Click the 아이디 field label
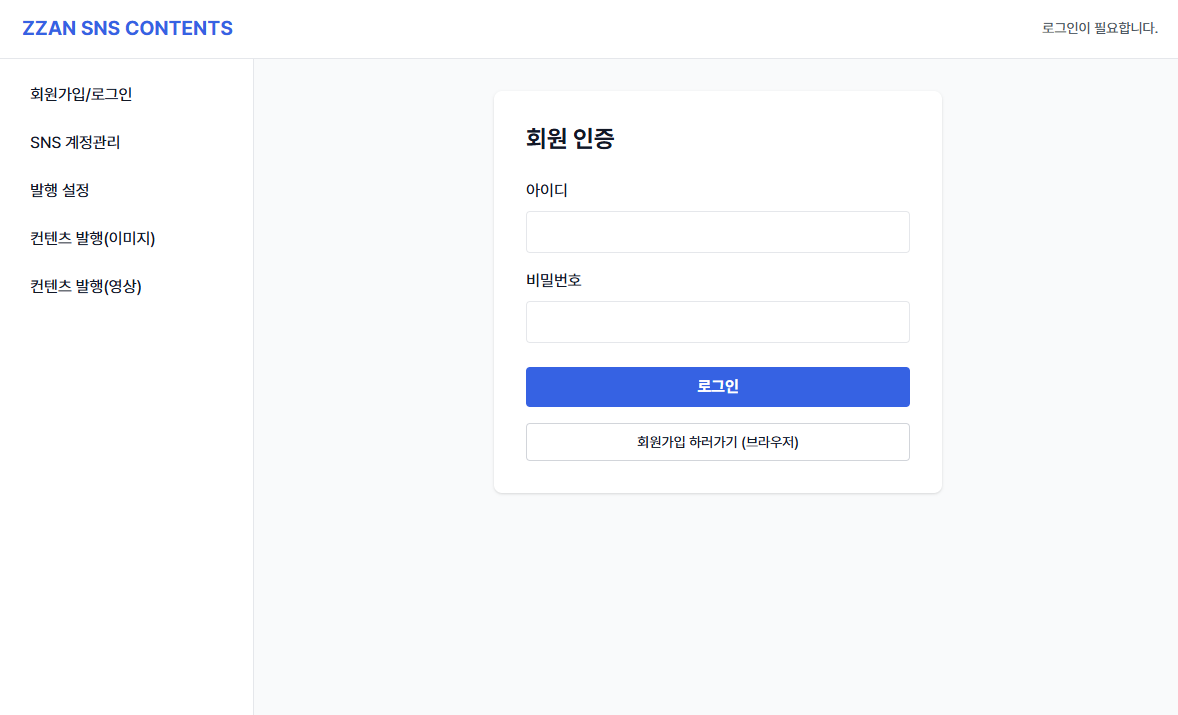The image size is (1178, 715). (x=547, y=190)
